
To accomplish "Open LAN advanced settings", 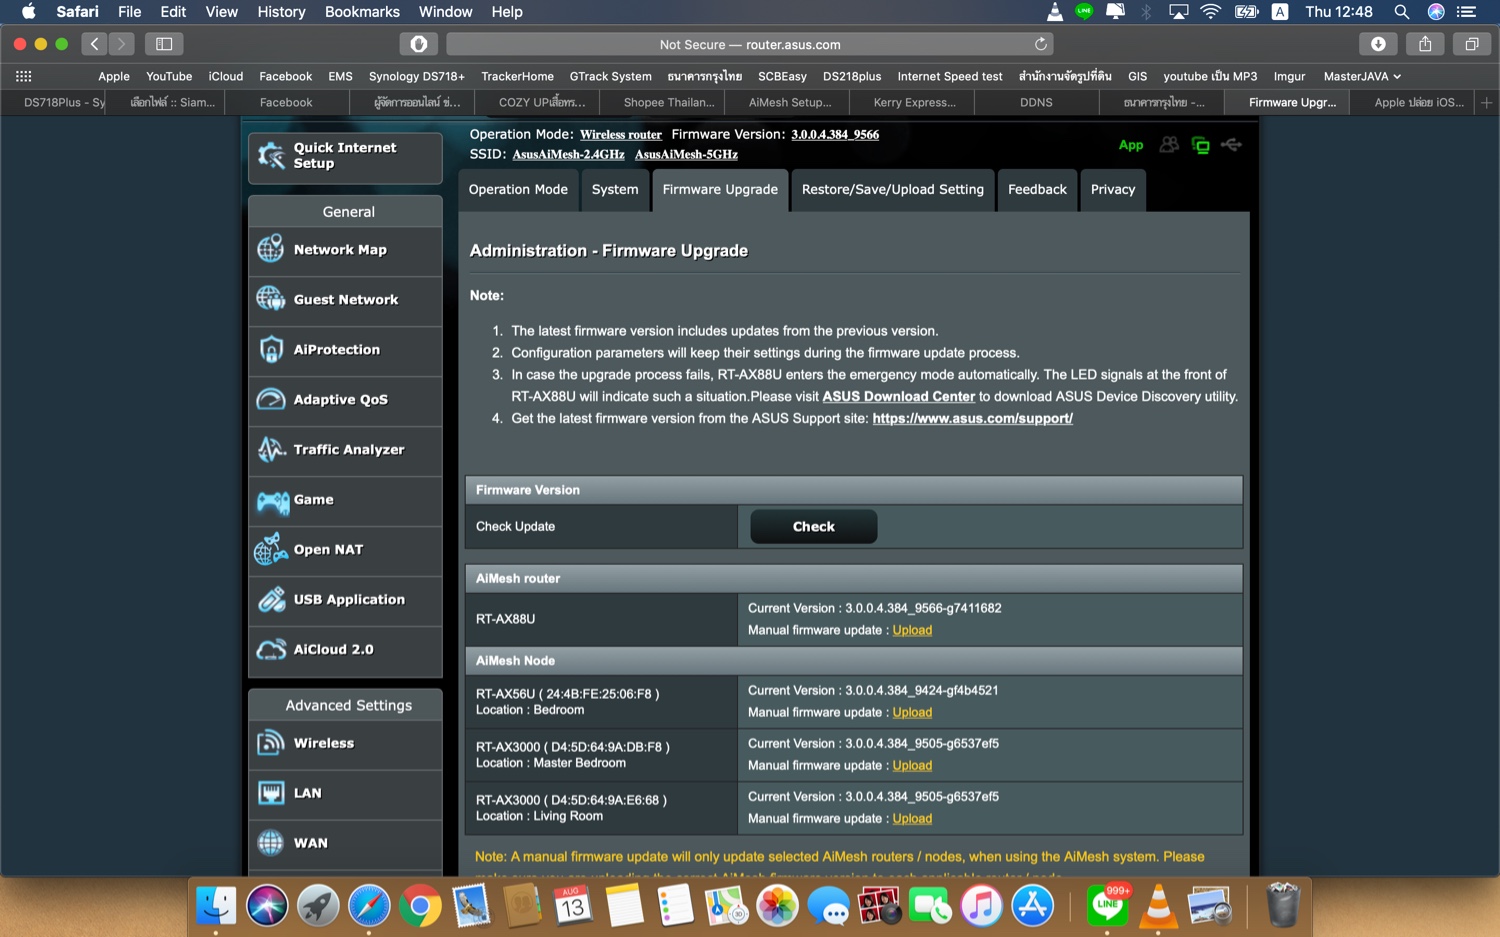I will pos(345,794).
